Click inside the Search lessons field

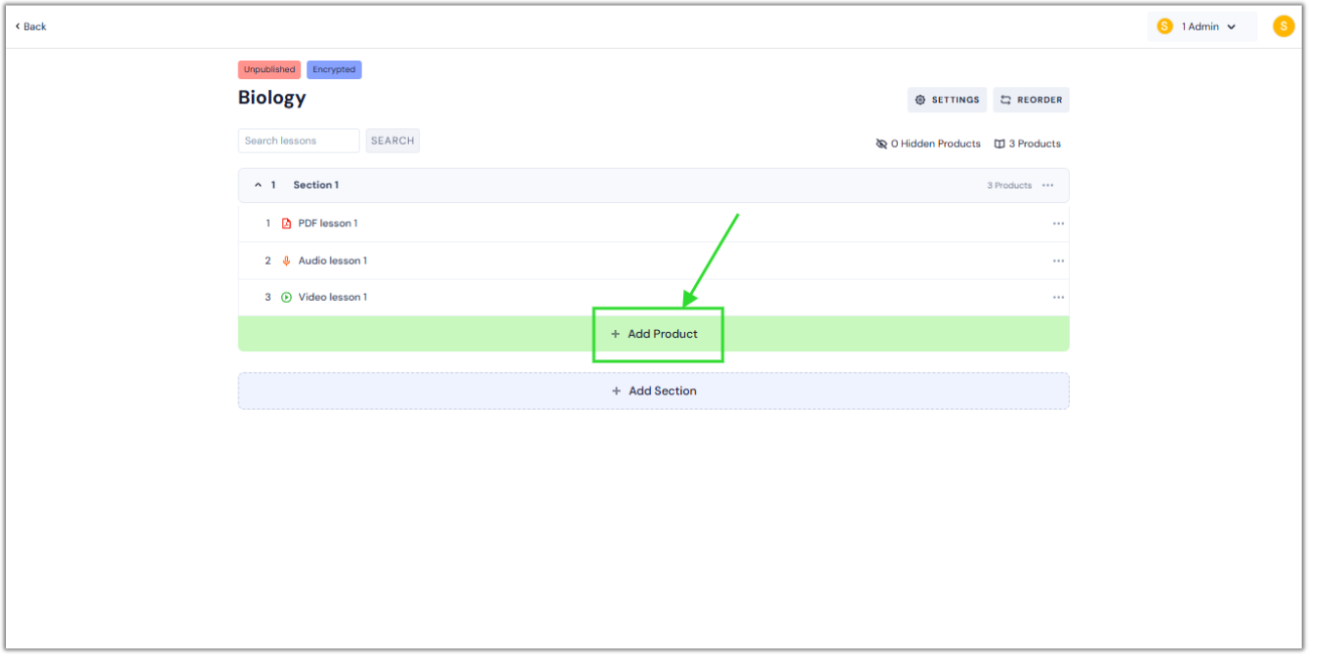297,140
